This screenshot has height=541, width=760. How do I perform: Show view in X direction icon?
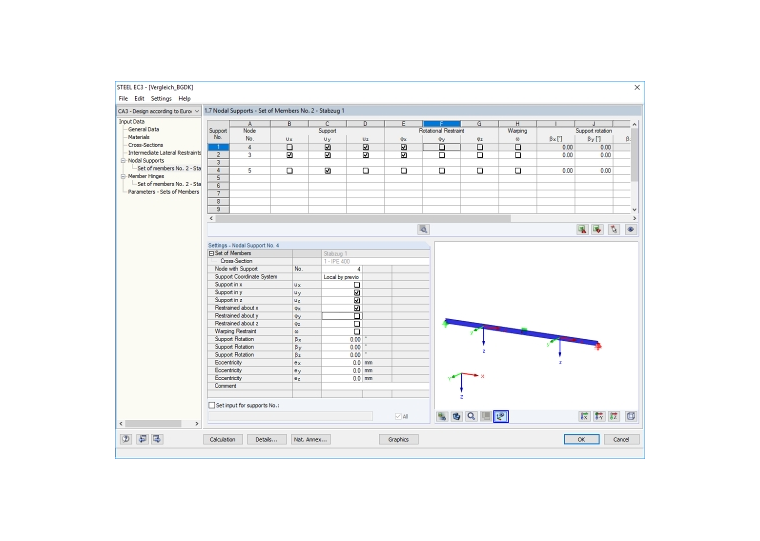tap(585, 416)
